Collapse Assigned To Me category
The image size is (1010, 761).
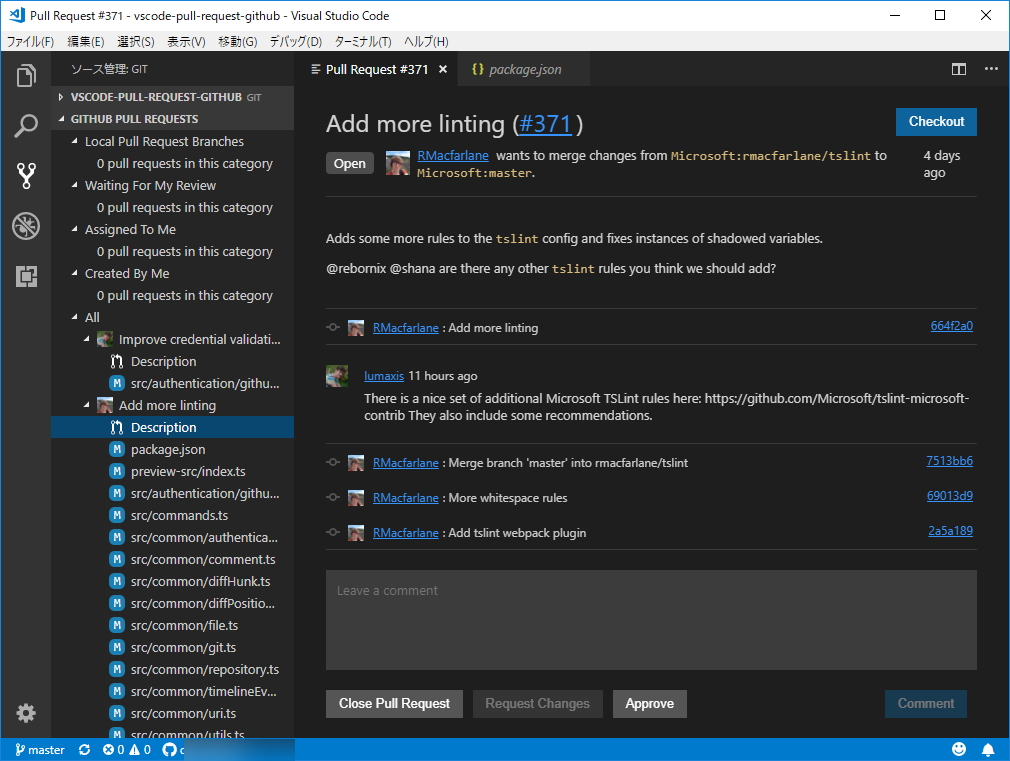click(x=74, y=229)
